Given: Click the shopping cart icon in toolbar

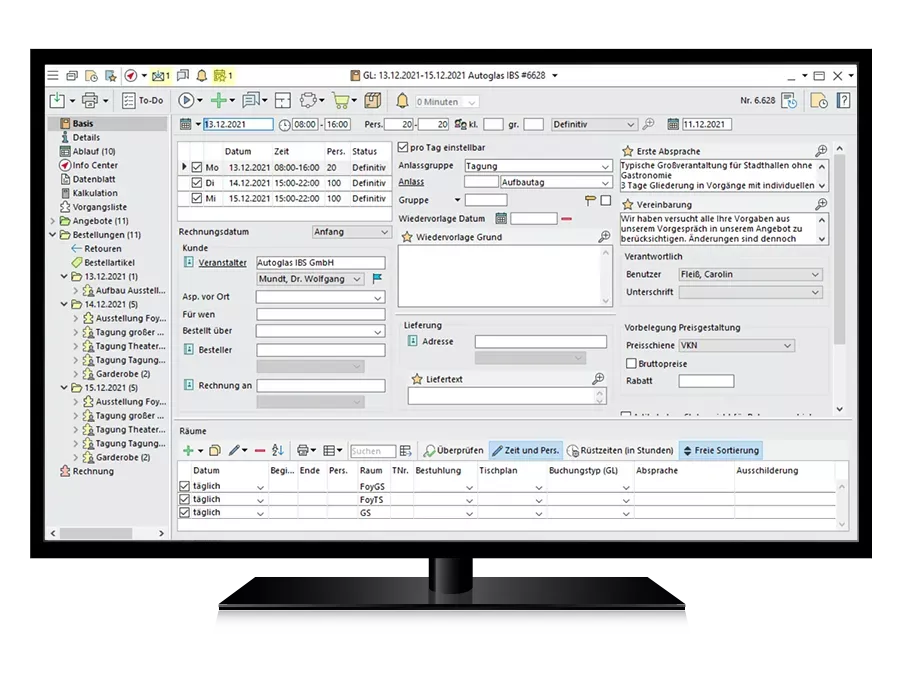Looking at the screenshot, I should coord(341,101).
